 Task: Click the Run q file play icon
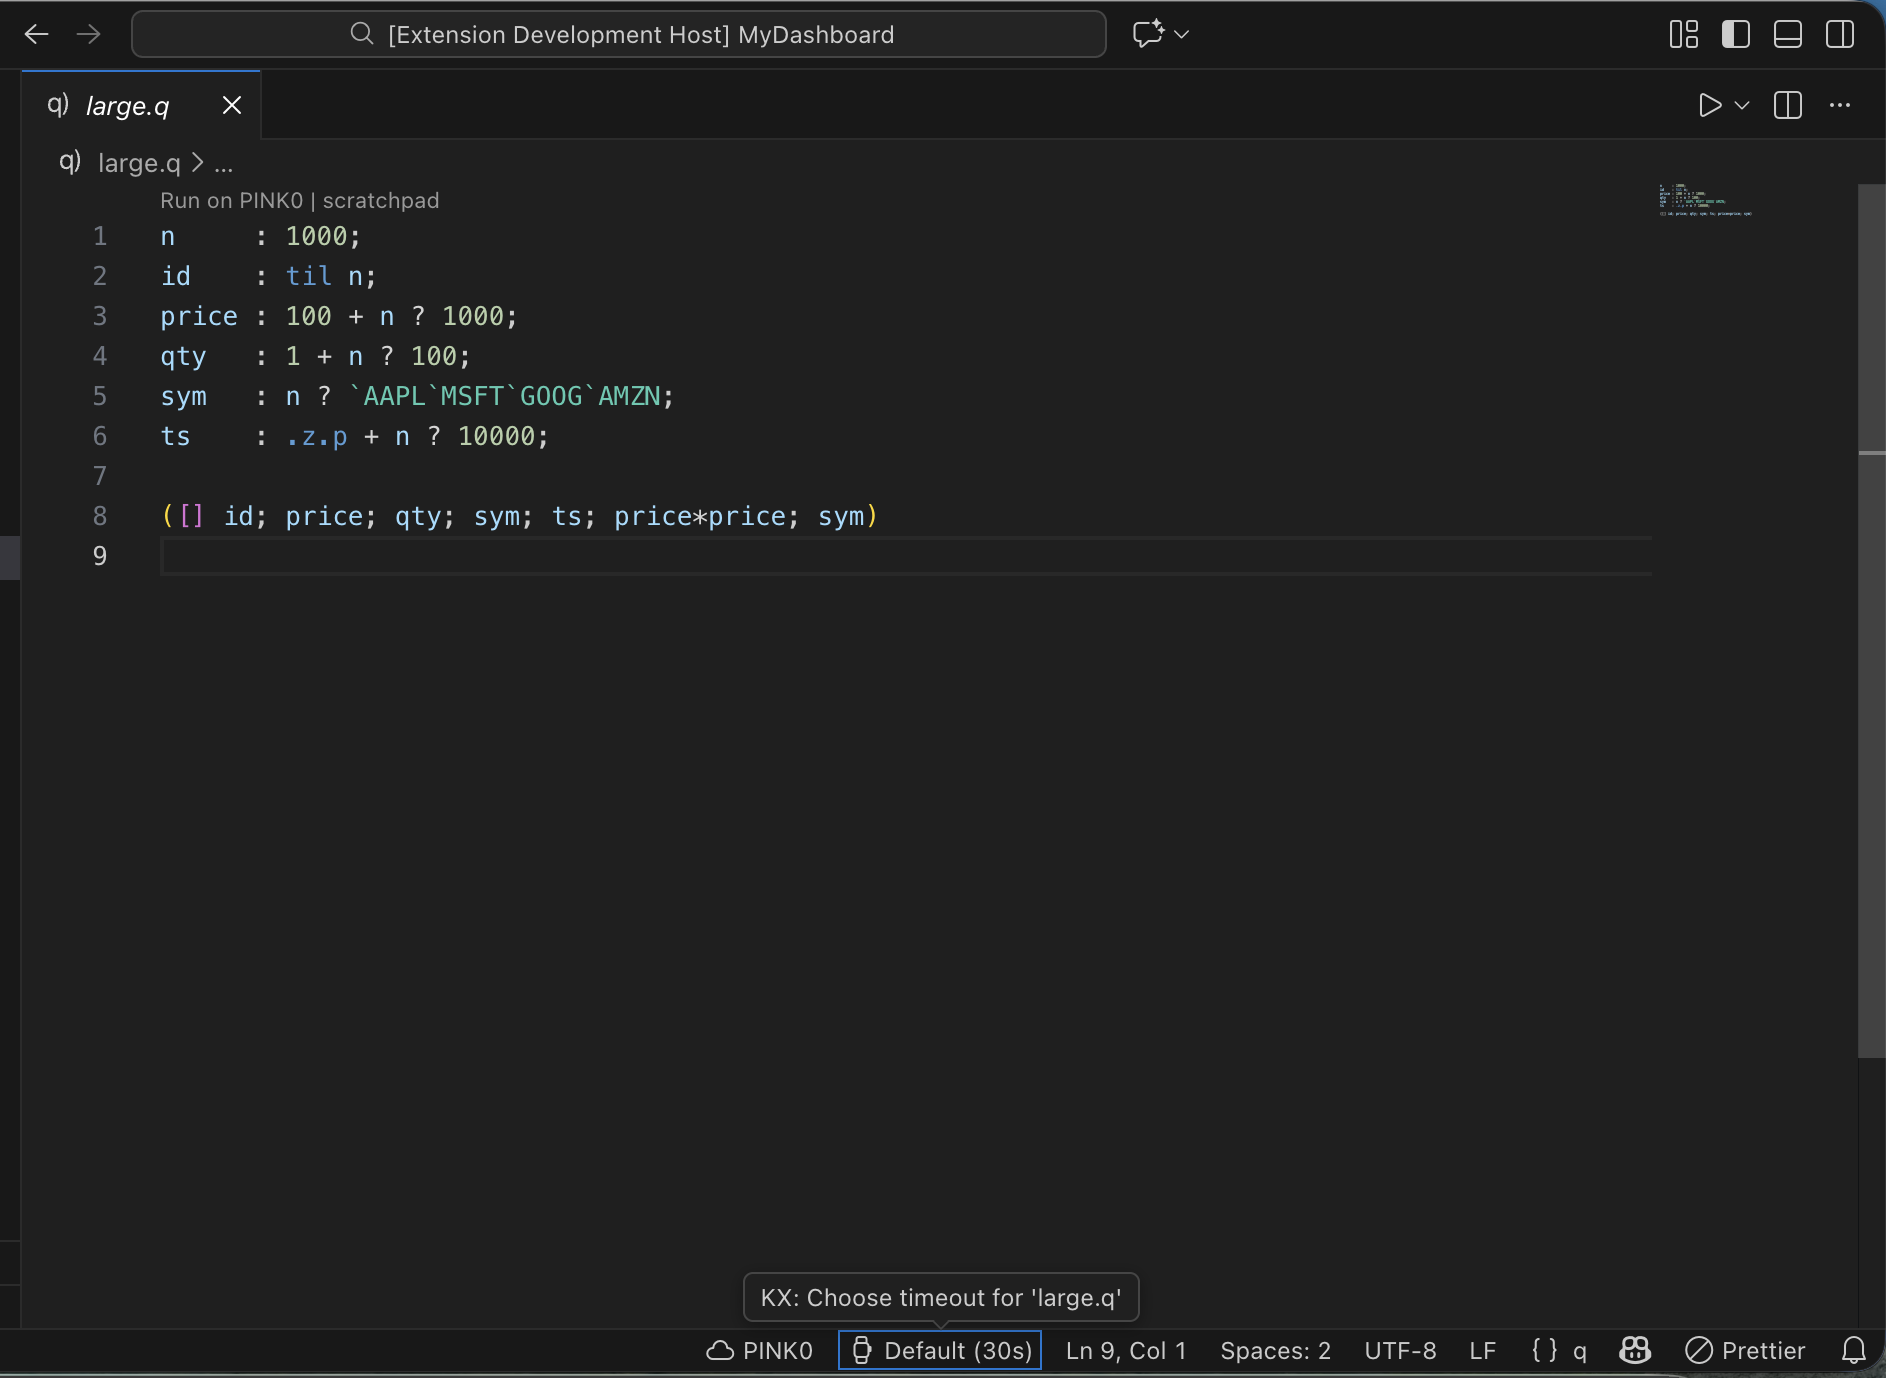tap(1709, 105)
